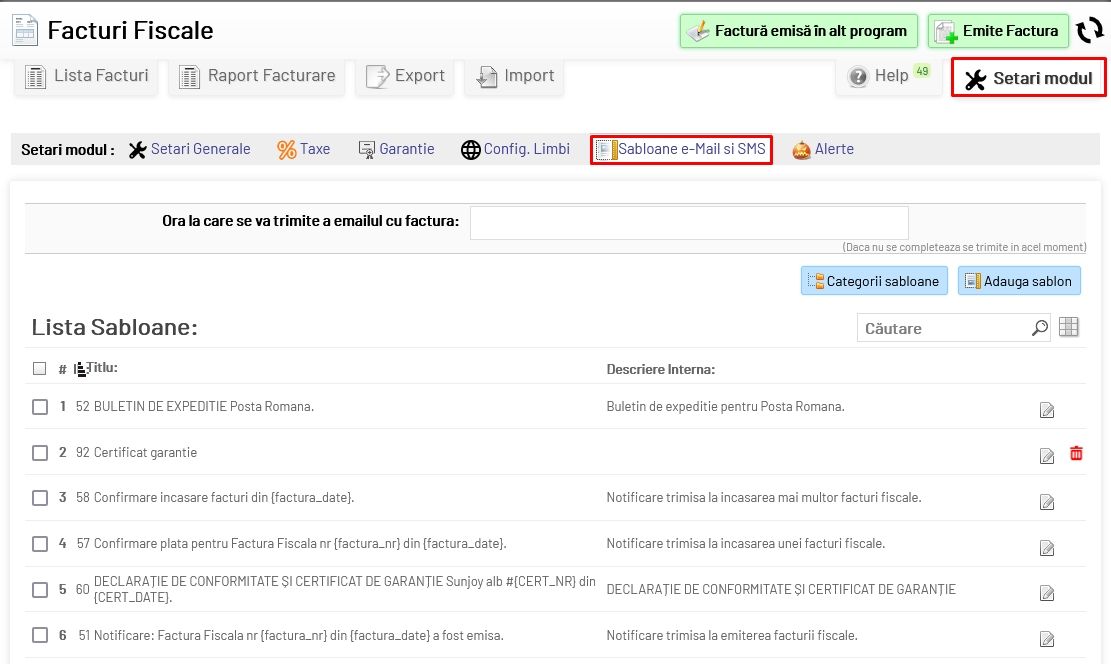
Task: Open the Taxe settings tab
Action: pyautogui.click(x=304, y=149)
